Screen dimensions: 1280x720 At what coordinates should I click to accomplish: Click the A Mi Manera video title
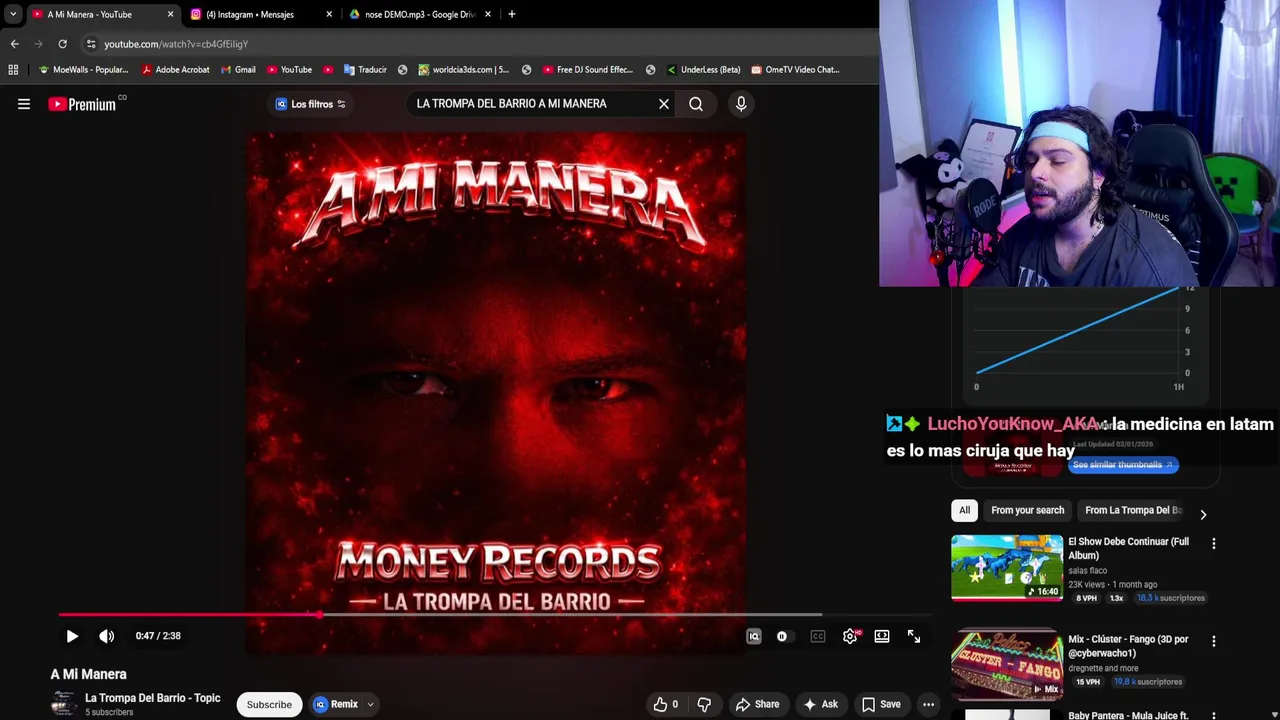(x=89, y=674)
